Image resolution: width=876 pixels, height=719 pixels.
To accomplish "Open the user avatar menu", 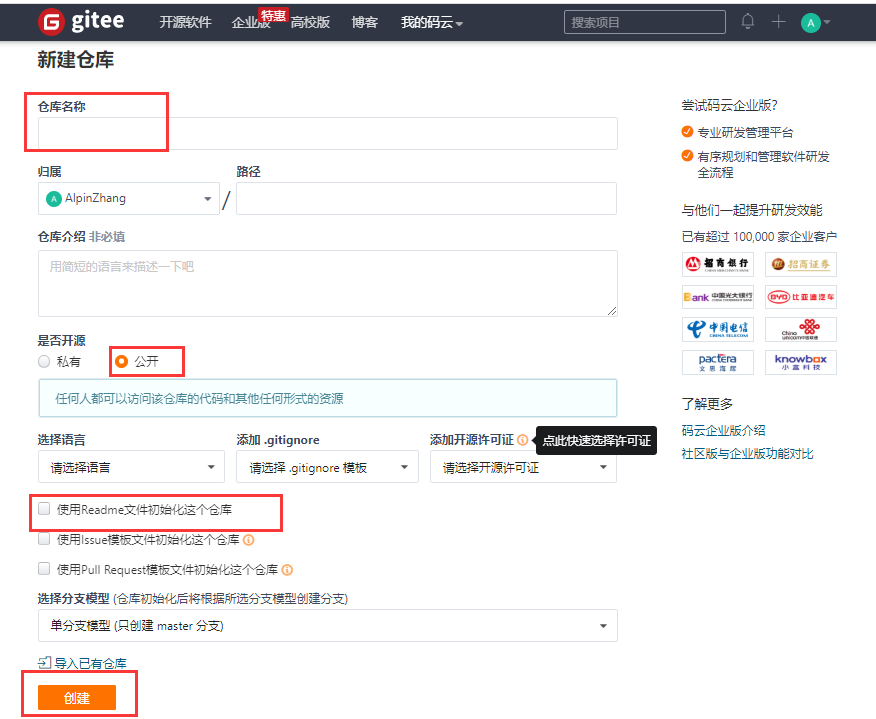I will pyautogui.click(x=815, y=23).
